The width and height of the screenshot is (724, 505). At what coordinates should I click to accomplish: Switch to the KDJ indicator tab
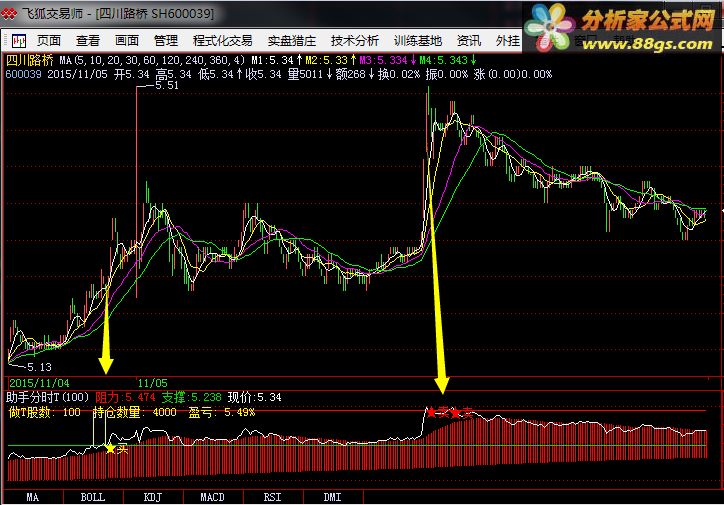tap(153, 497)
